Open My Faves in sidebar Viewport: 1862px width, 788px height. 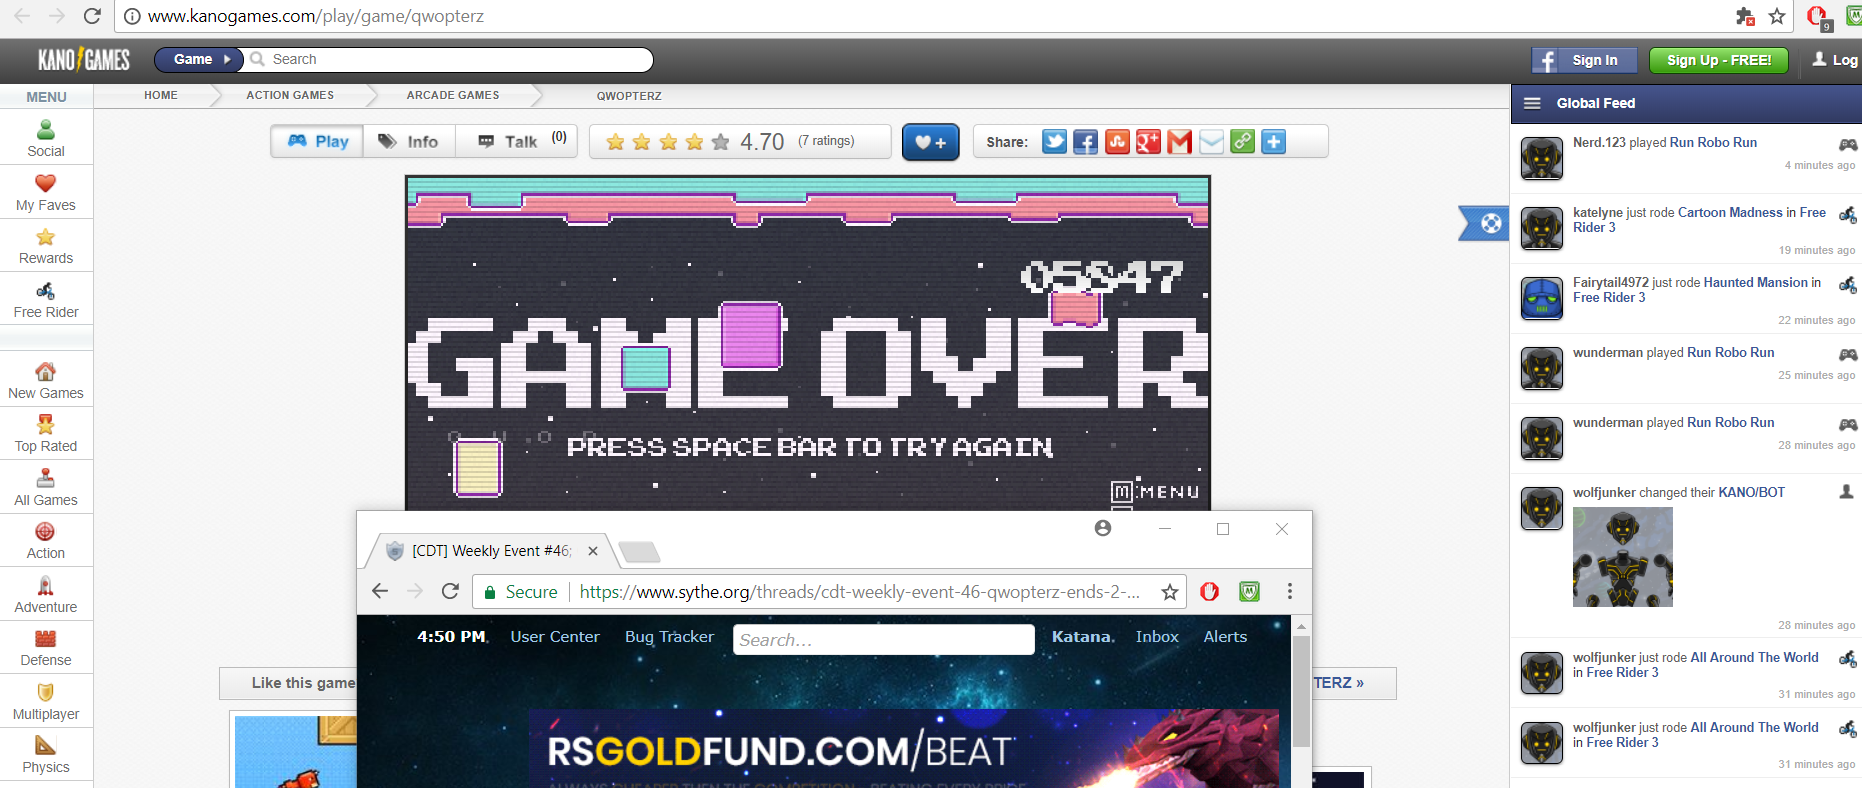point(46,192)
